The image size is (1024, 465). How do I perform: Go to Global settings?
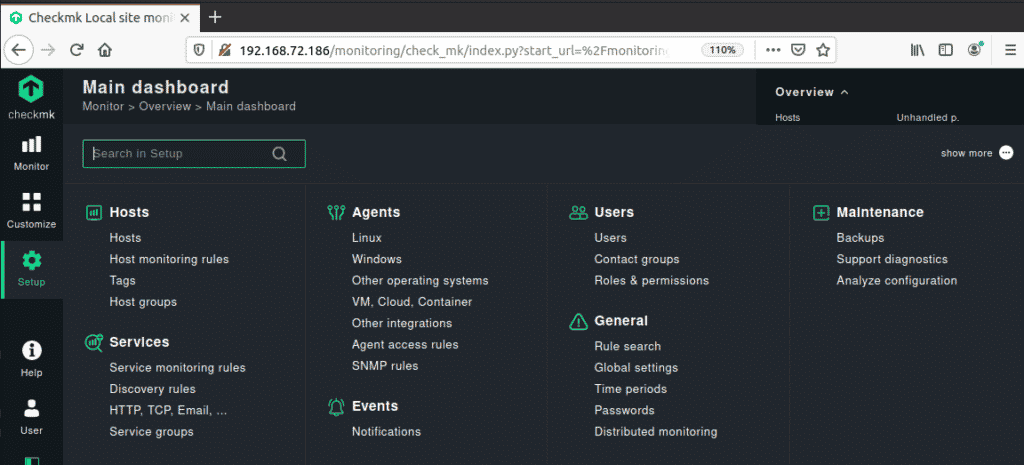[636, 368]
